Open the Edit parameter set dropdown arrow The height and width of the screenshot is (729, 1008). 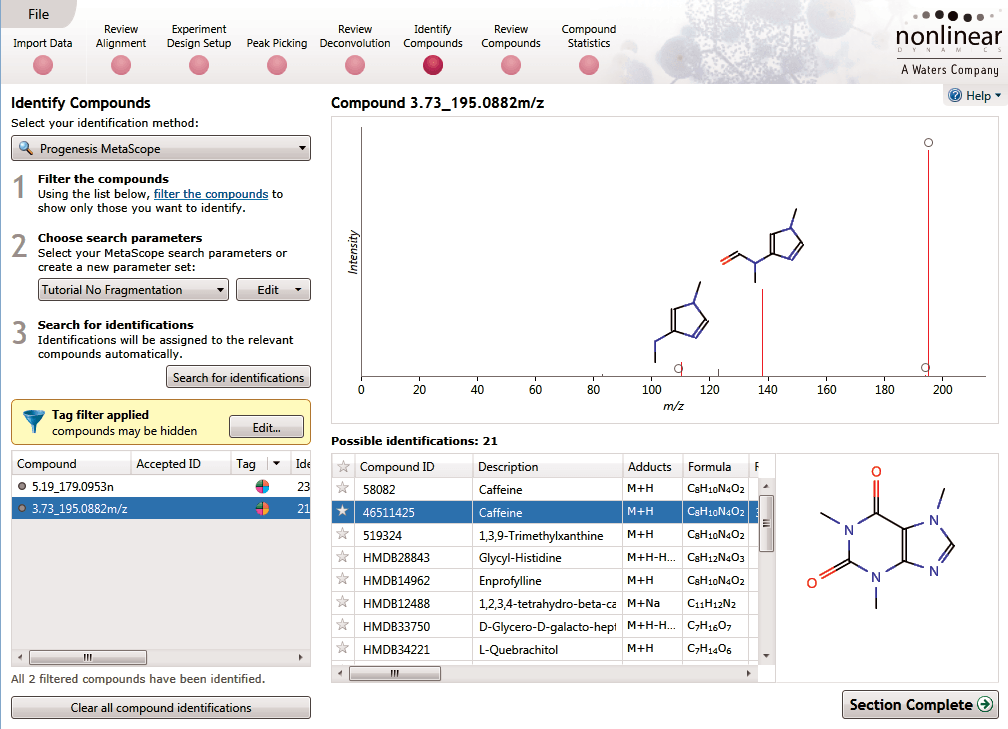(x=298, y=290)
